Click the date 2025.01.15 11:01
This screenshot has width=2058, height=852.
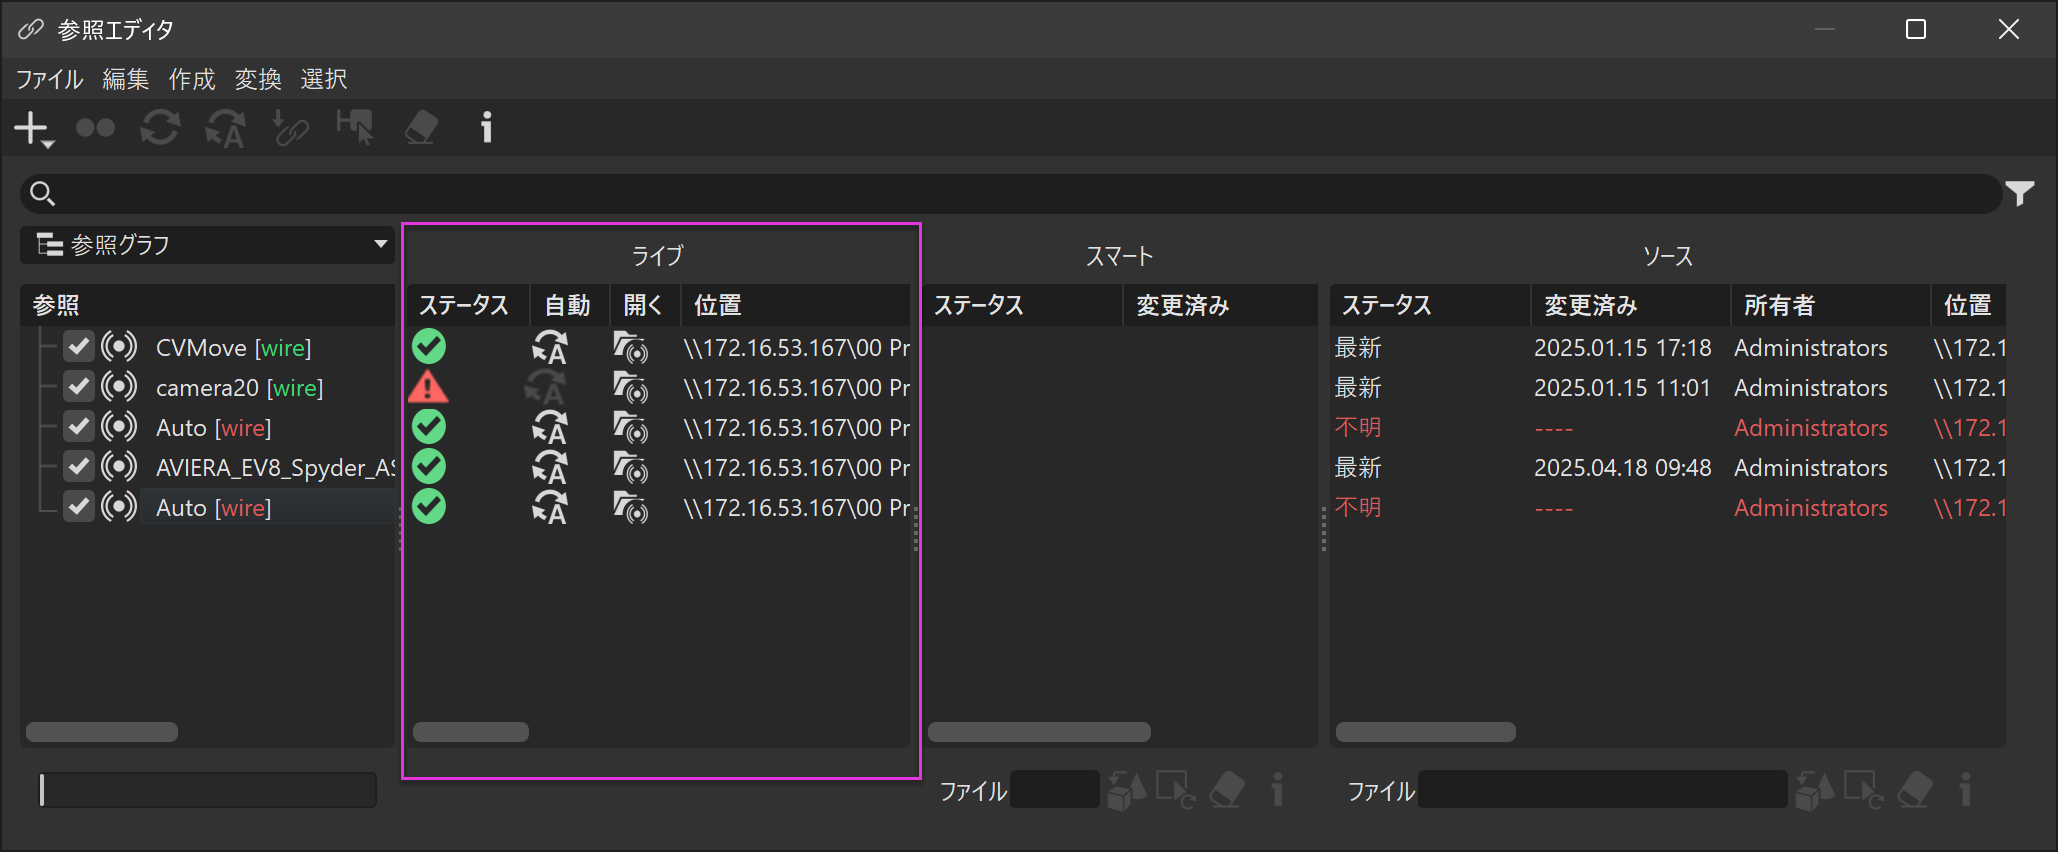click(1622, 387)
